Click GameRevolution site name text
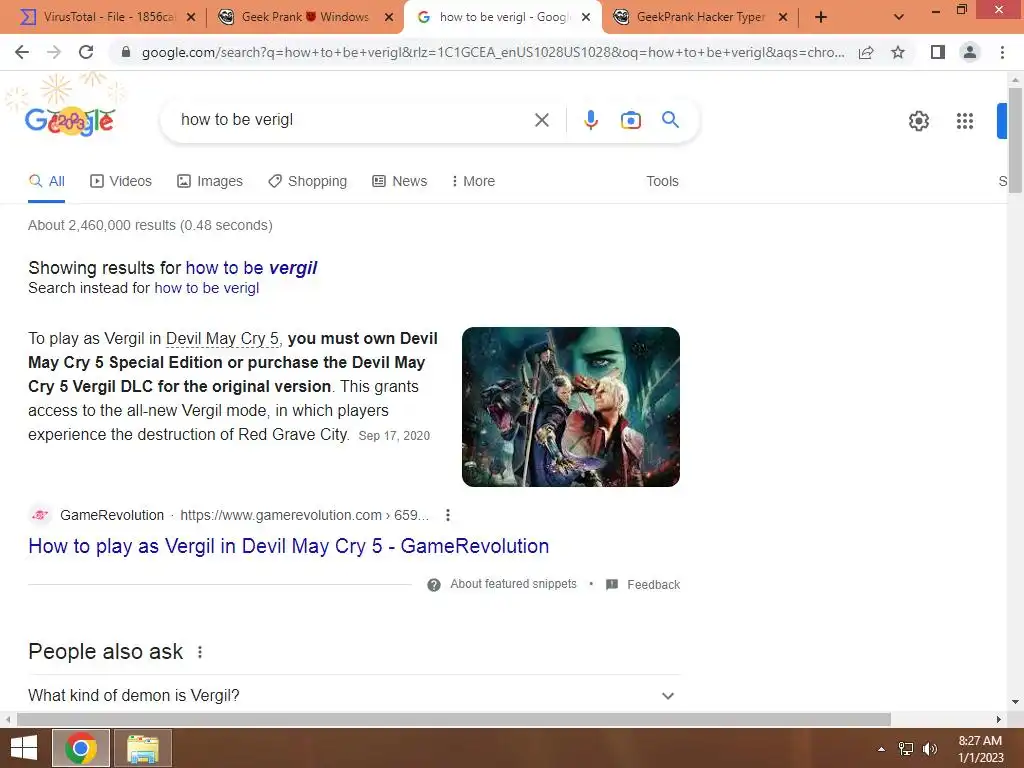 (x=112, y=515)
